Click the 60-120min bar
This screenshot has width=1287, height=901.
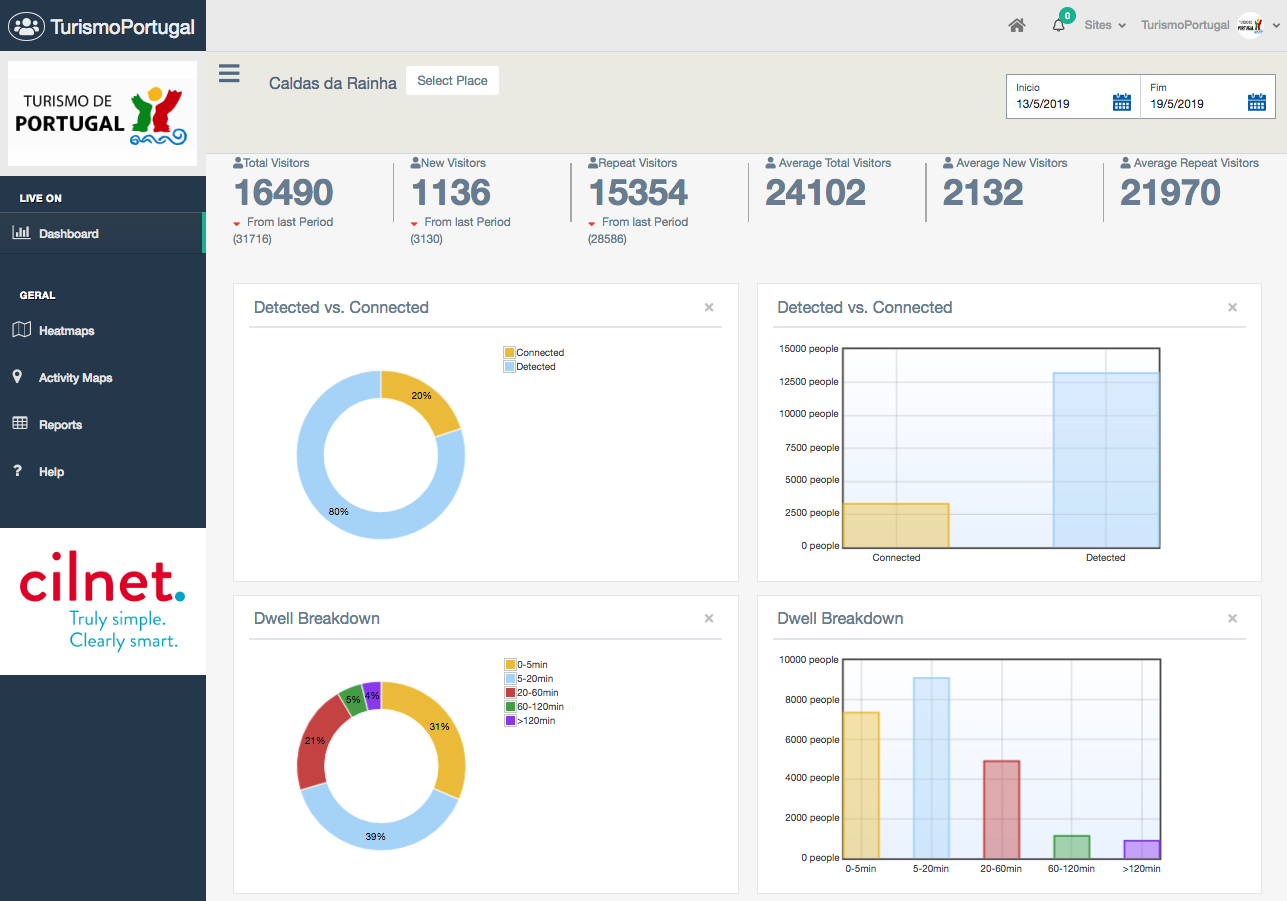(1071, 847)
